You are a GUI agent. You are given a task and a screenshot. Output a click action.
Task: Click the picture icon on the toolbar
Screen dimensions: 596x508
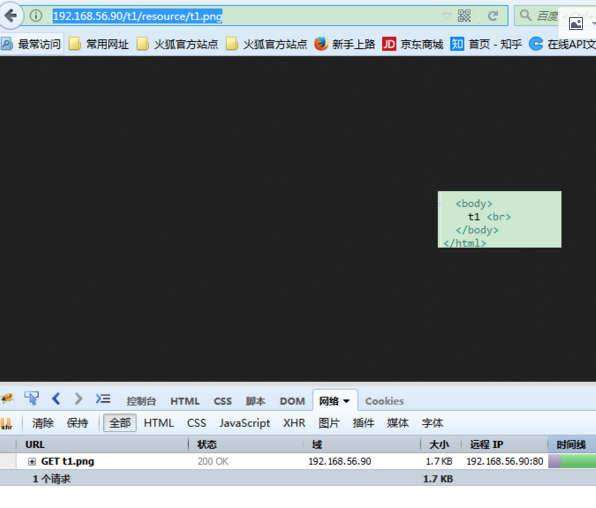576,24
